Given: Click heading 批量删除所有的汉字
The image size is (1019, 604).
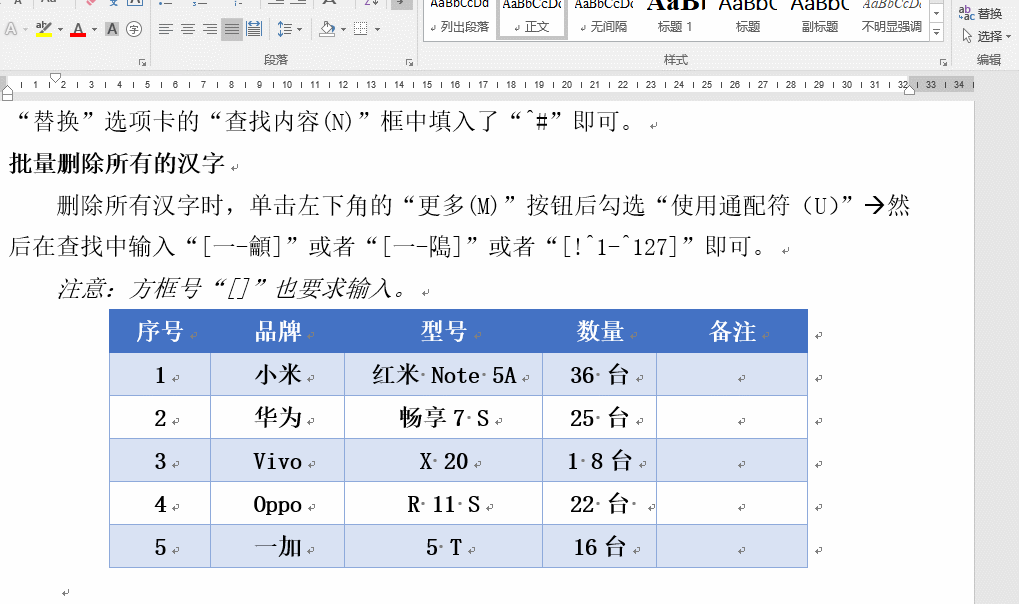Looking at the screenshot, I should pos(117,164).
